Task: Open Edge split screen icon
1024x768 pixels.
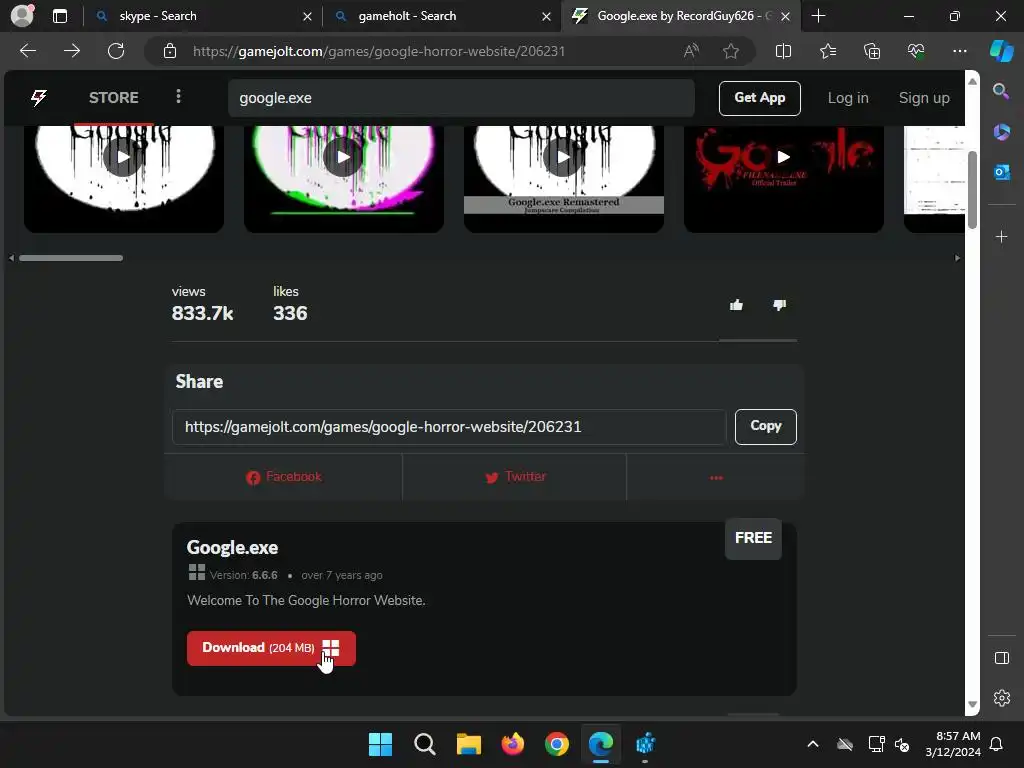Action: point(783,51)
